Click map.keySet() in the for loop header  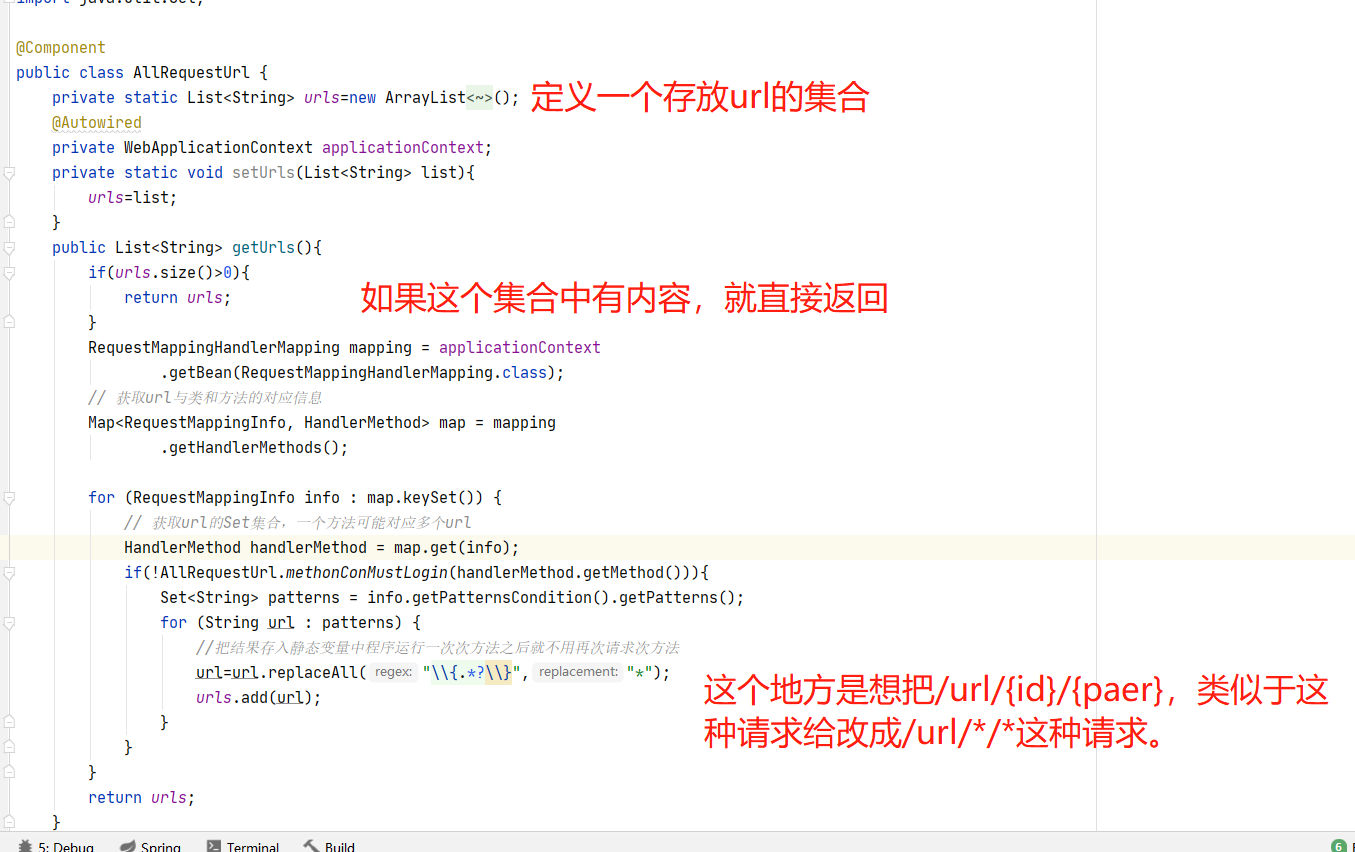(425, 498)
